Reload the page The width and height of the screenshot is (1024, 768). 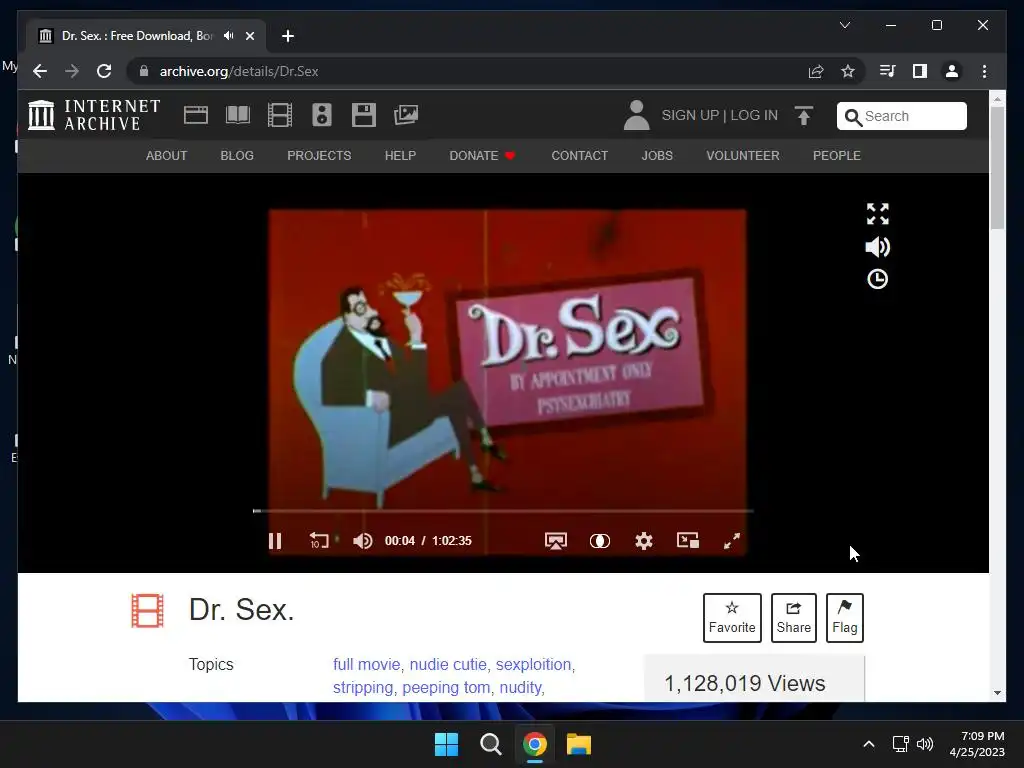point(104,71)
